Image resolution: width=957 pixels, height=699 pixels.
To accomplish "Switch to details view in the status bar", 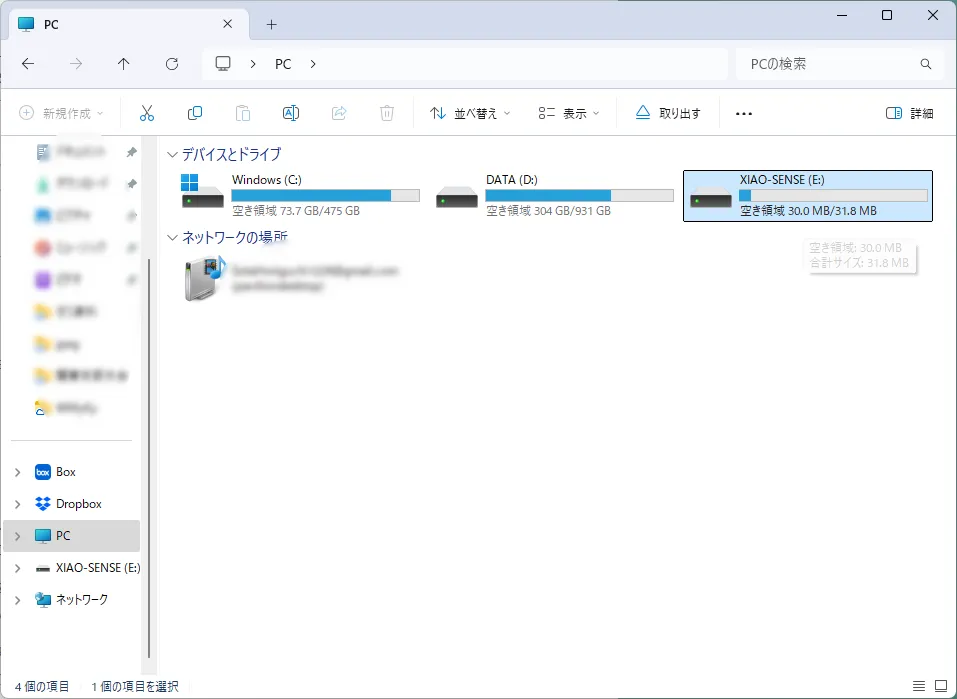I will click(919, 686).
